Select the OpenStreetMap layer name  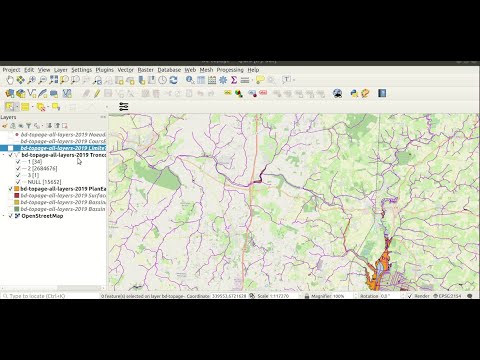pos(42,216)
